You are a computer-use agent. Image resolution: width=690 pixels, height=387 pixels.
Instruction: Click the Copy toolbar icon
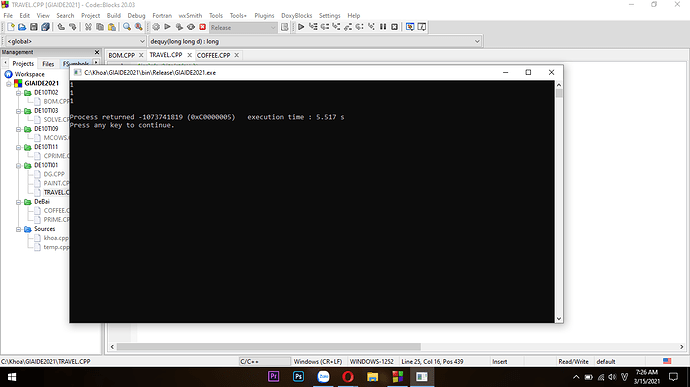(100, 27)
